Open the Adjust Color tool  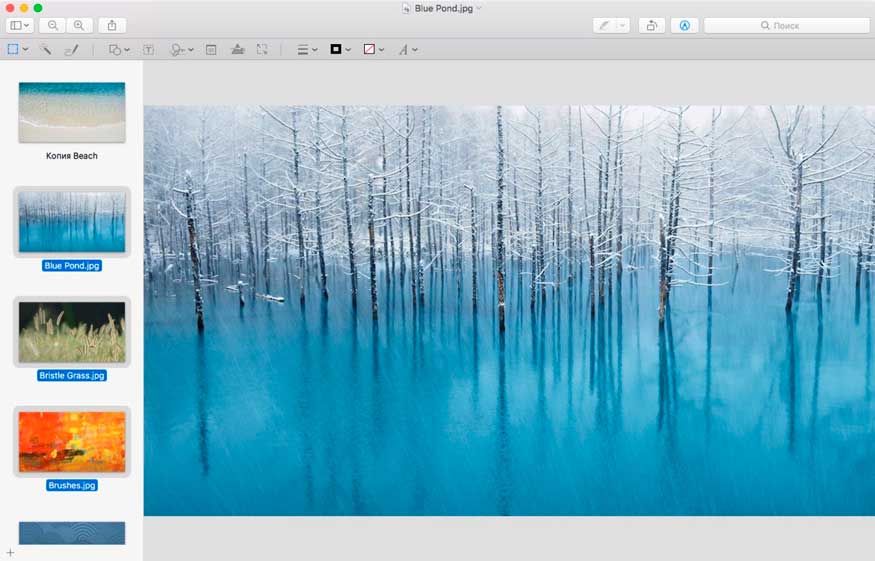(238, 50)
